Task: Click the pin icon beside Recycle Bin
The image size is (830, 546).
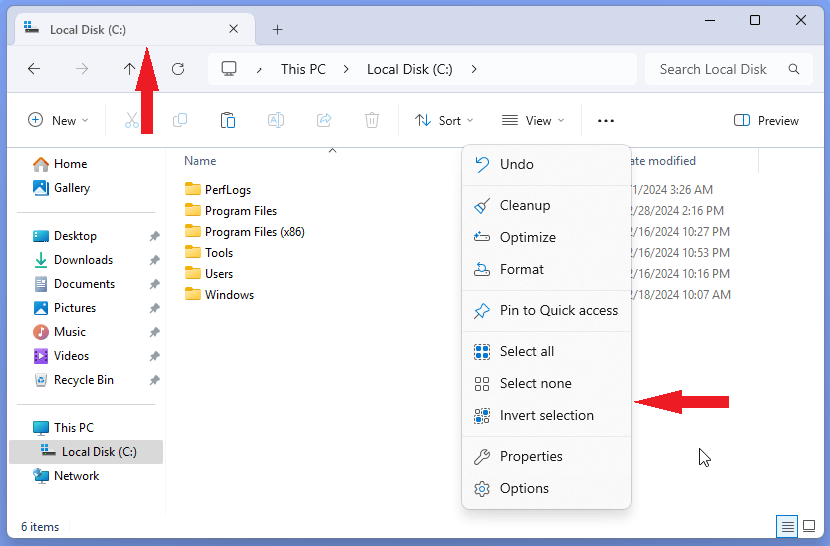Action: point(154,380)
